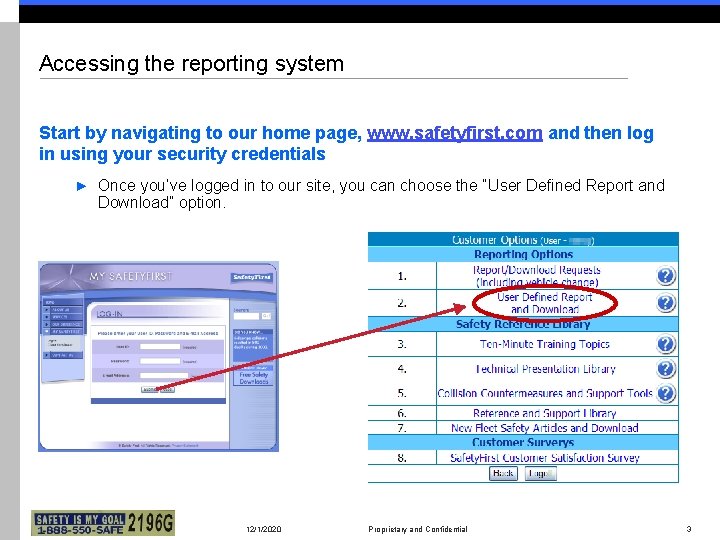Click the 'Safety Reference Library' header
The width and height of the screenshot is (720, 540).
tap(523, 324)
